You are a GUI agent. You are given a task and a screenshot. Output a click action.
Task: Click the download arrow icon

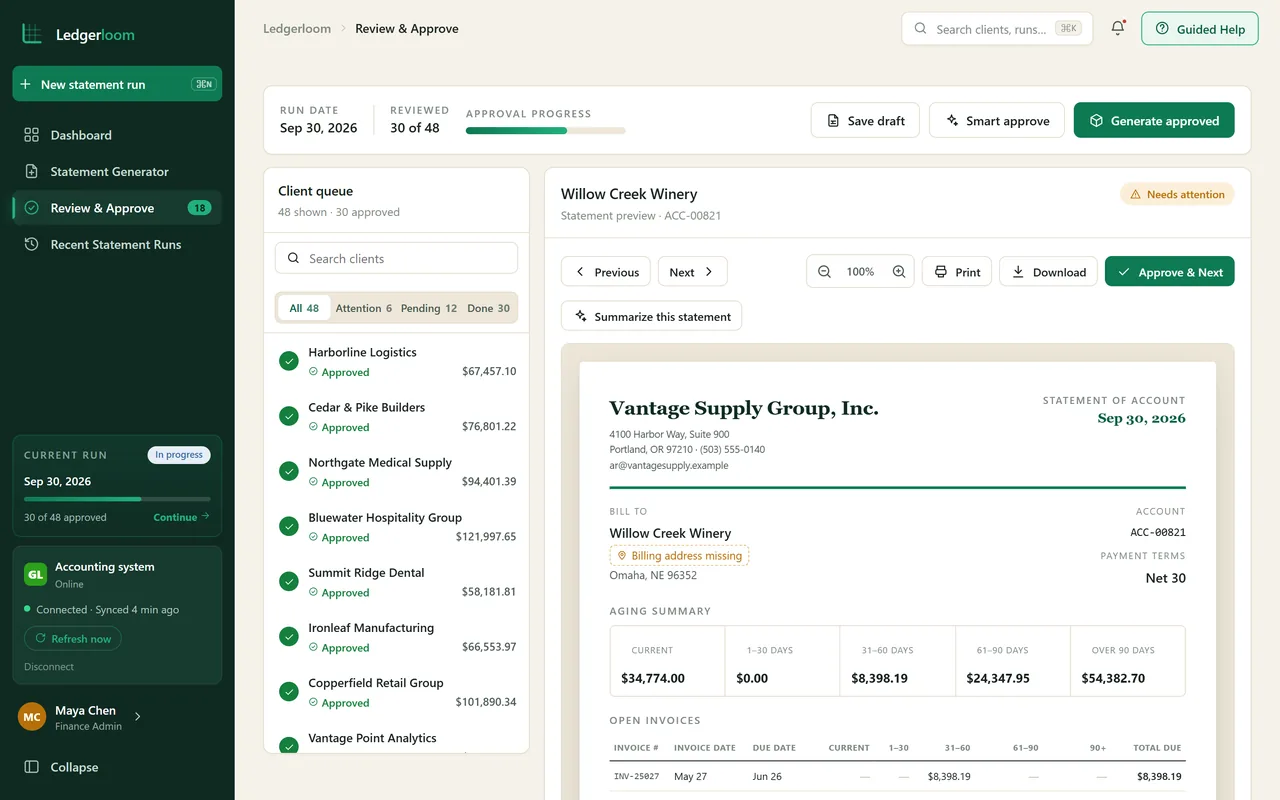(1018, 272)
